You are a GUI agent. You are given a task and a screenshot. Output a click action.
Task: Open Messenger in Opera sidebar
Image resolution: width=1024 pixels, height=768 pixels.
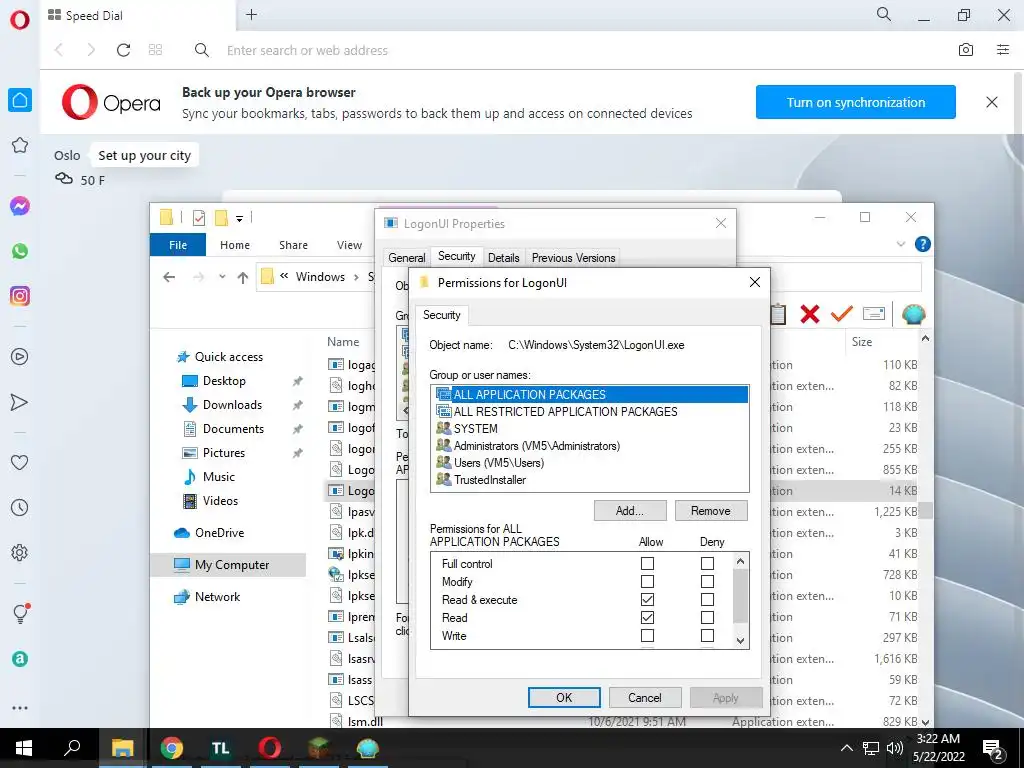[20, 206]
